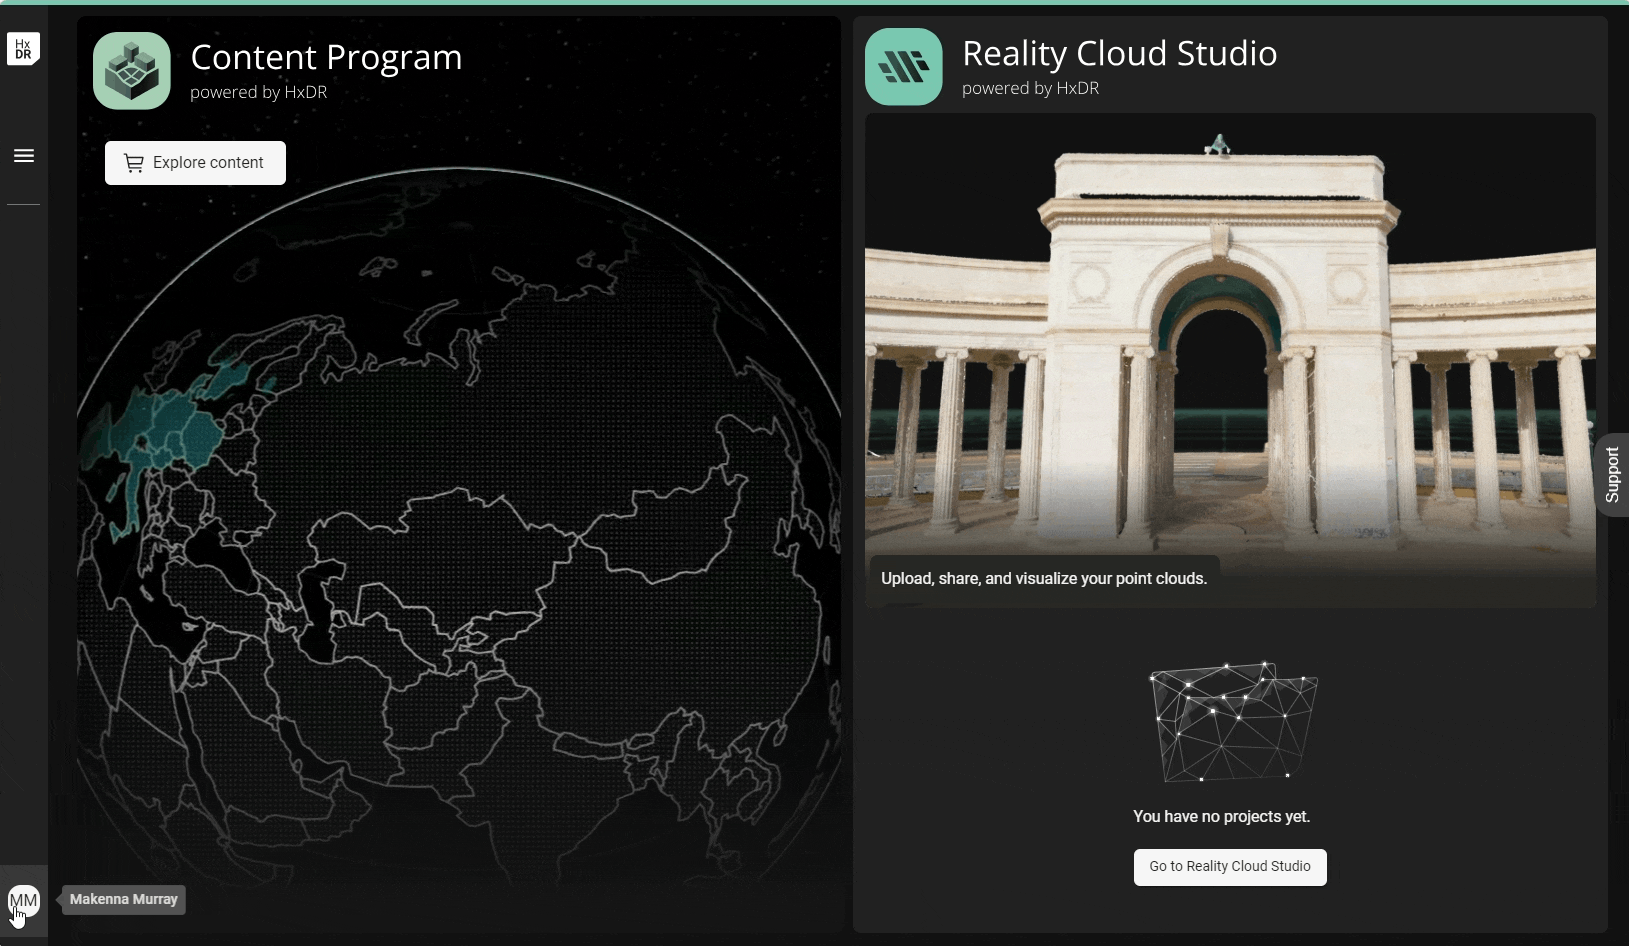Image resolution: width=1629 pixels, height=946 pixels.
Task: Click the point cloud folder illustration
Action: (x=1232, y=722)
